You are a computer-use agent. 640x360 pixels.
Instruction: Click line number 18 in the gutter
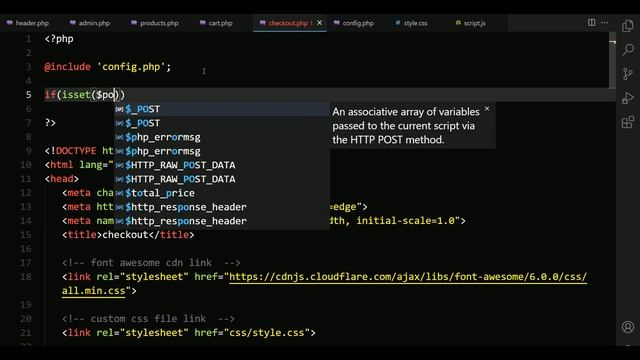[25, 277]
